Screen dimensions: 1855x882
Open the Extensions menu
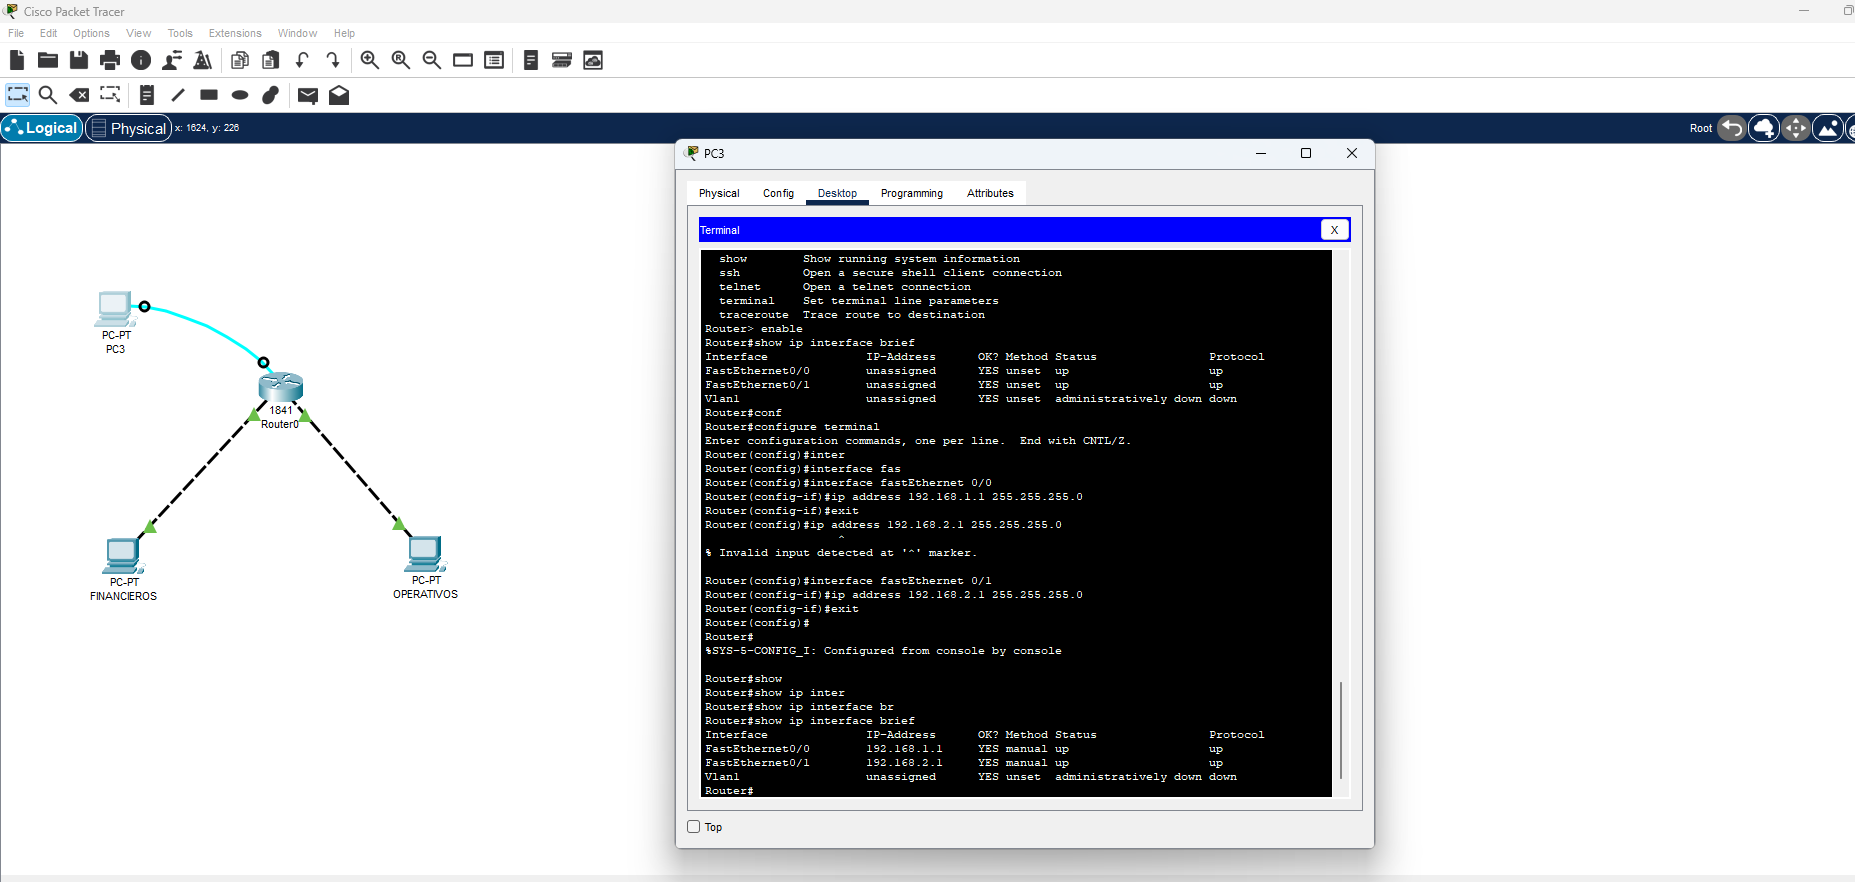(235, 33)
